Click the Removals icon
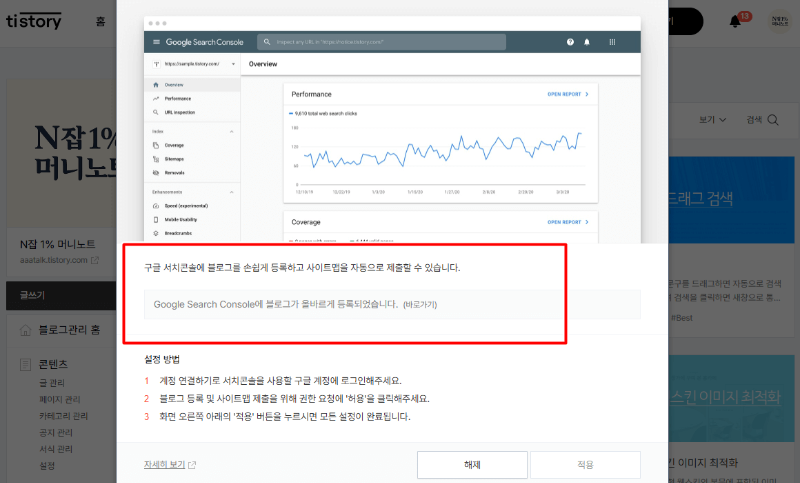Viewport: 800px width, 483px height. click(x=156, y=173)
